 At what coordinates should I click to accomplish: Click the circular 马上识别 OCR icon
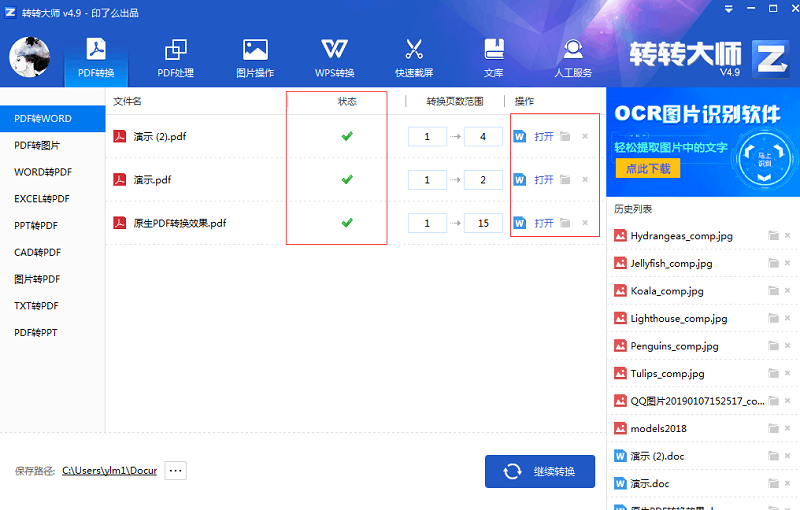click(764, 158)
